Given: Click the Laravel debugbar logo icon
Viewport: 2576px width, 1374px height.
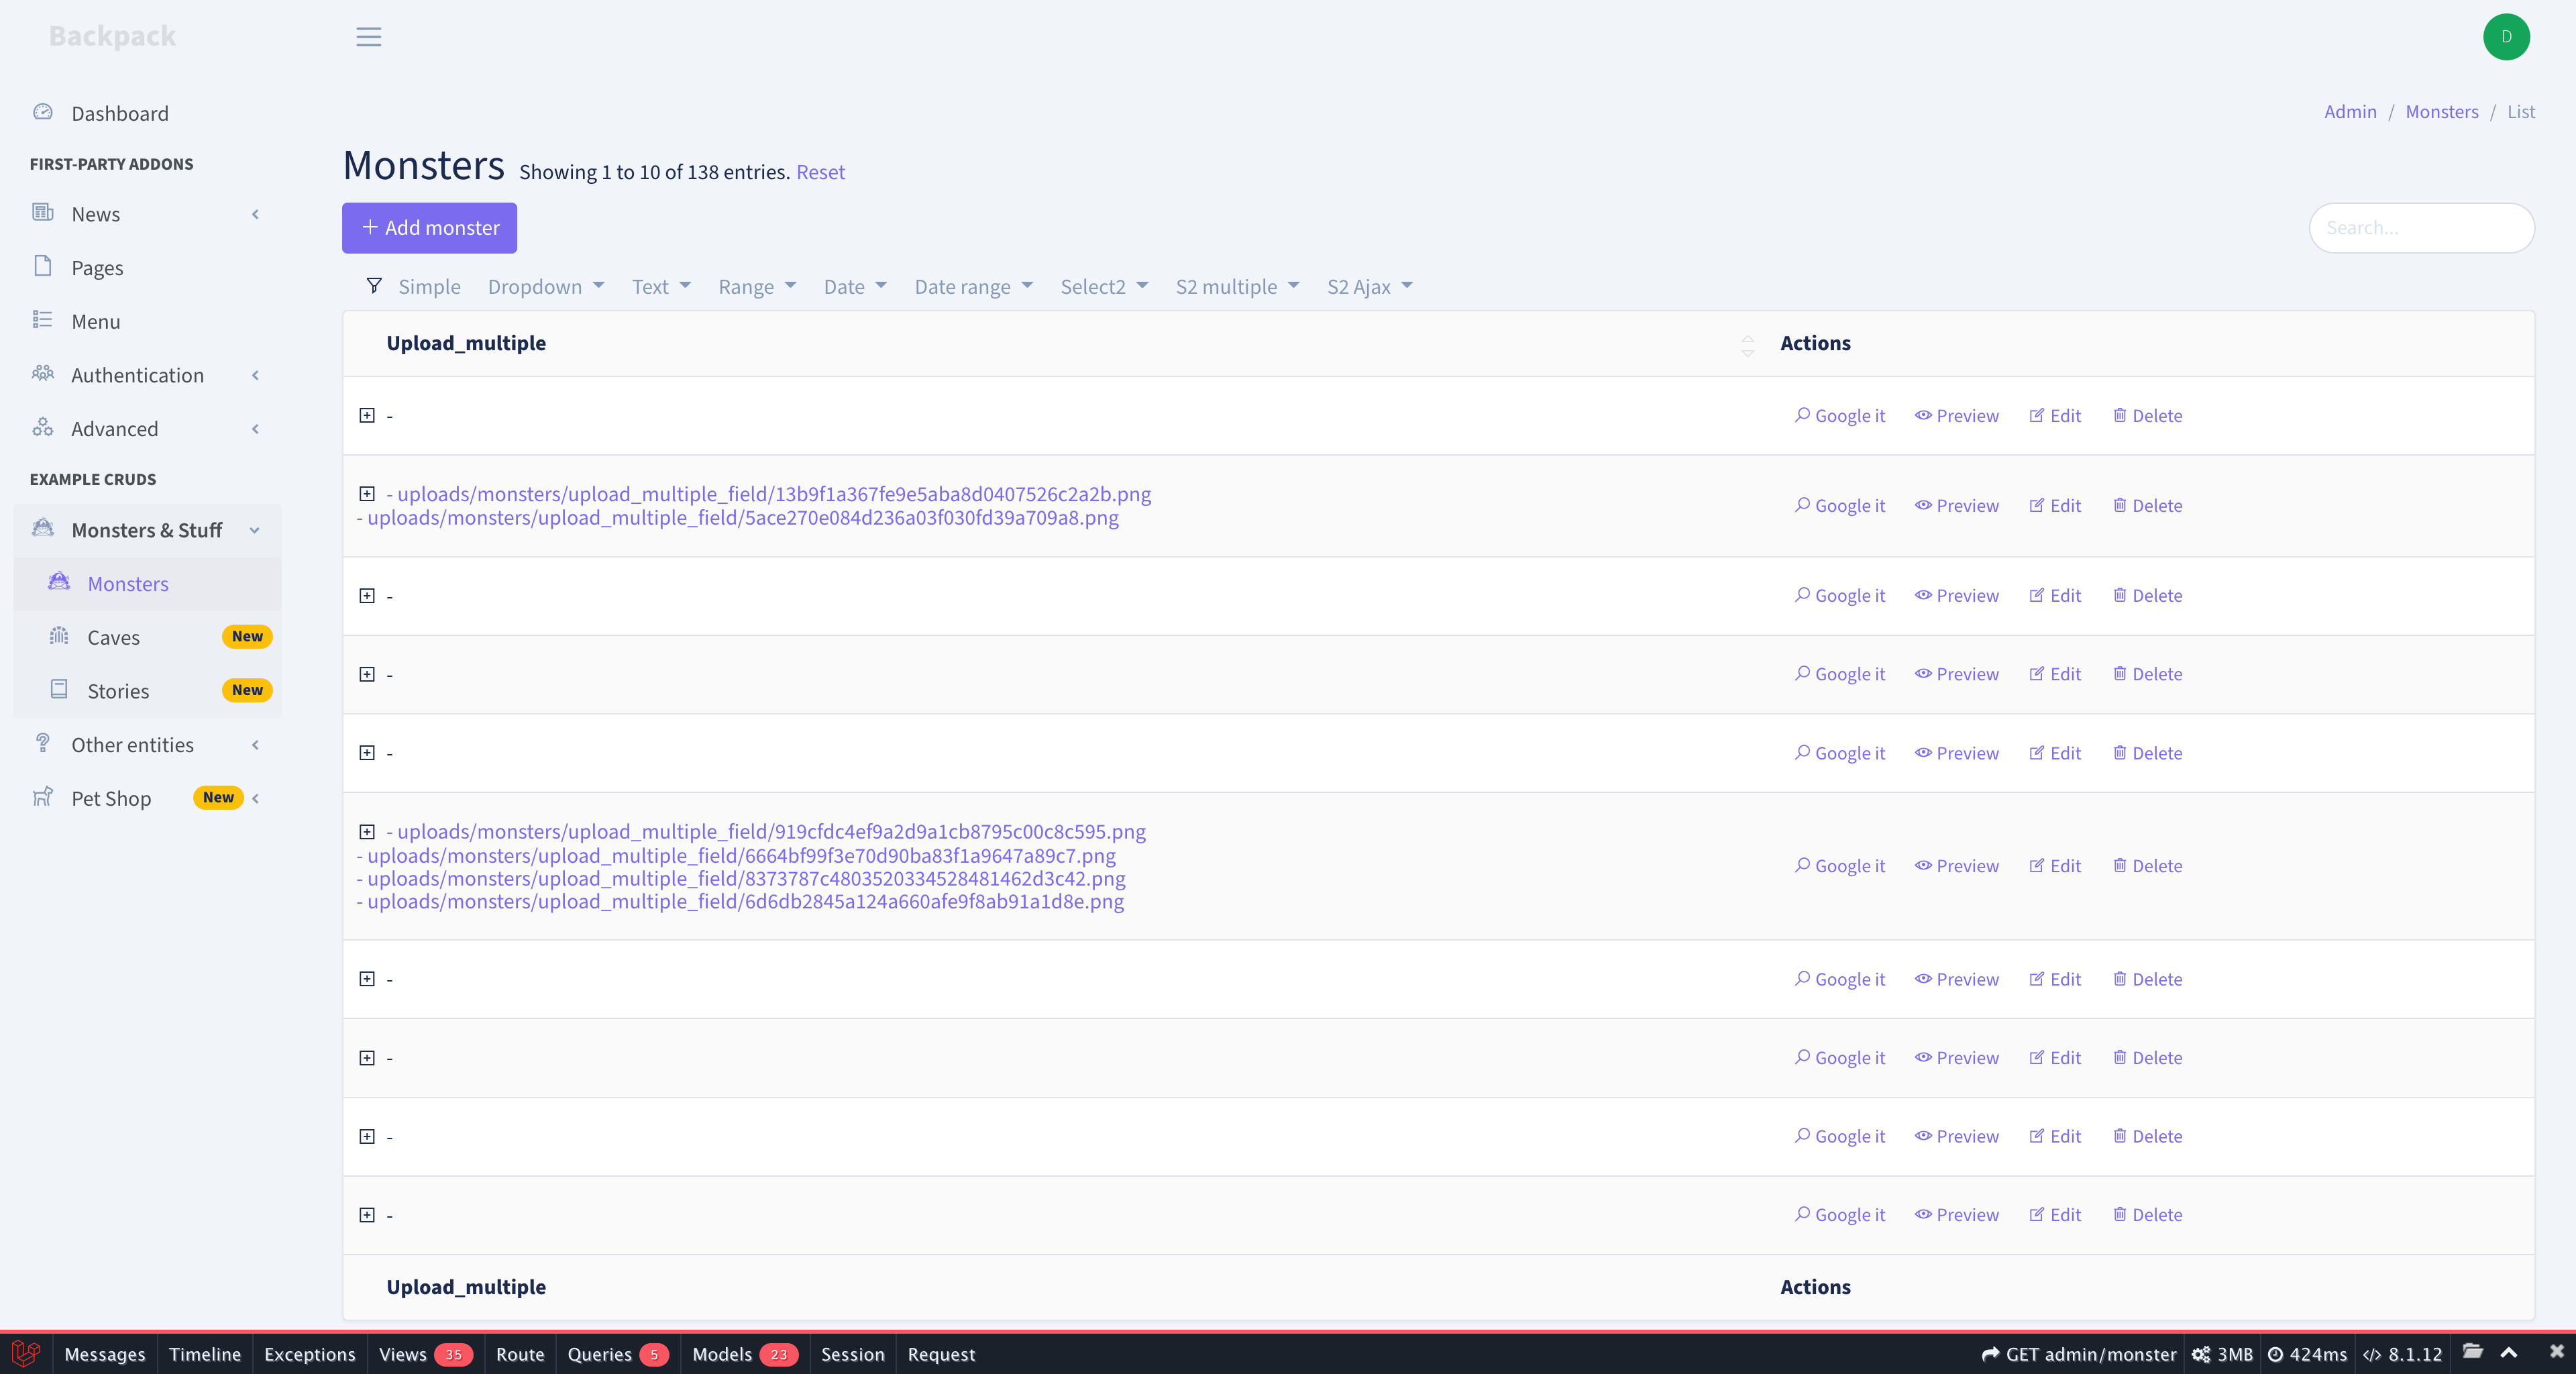Looking at the screenshot, I should click(26, 1353).
